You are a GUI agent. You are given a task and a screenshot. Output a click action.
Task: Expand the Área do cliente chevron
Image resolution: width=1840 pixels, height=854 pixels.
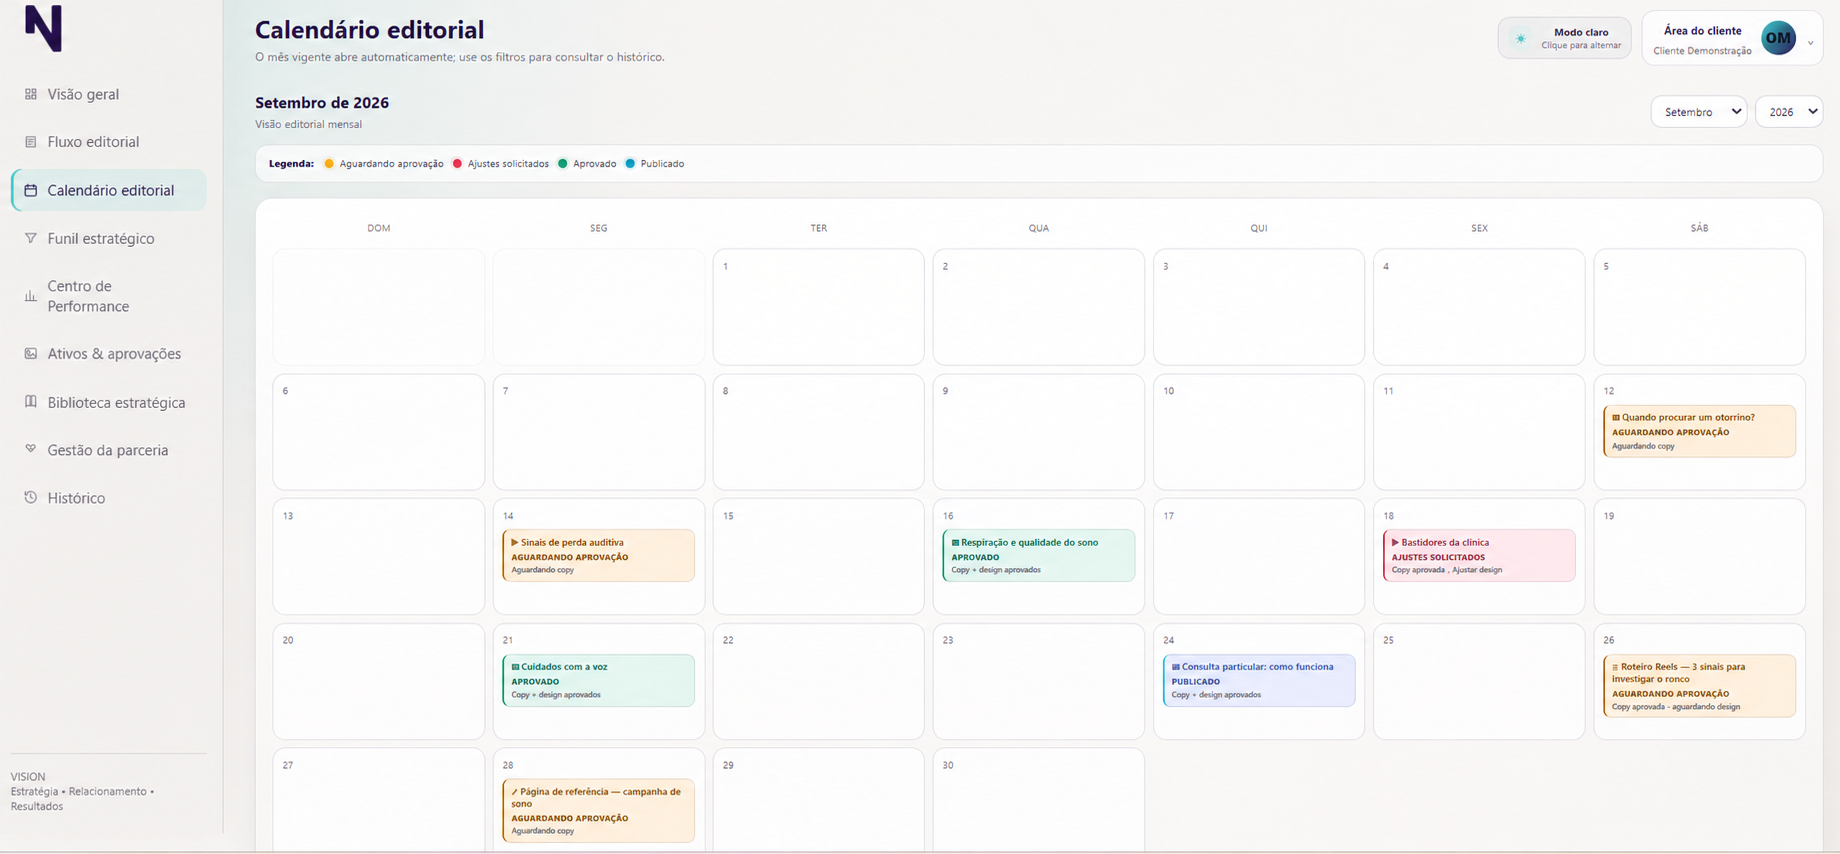(x=1810, y=43)
